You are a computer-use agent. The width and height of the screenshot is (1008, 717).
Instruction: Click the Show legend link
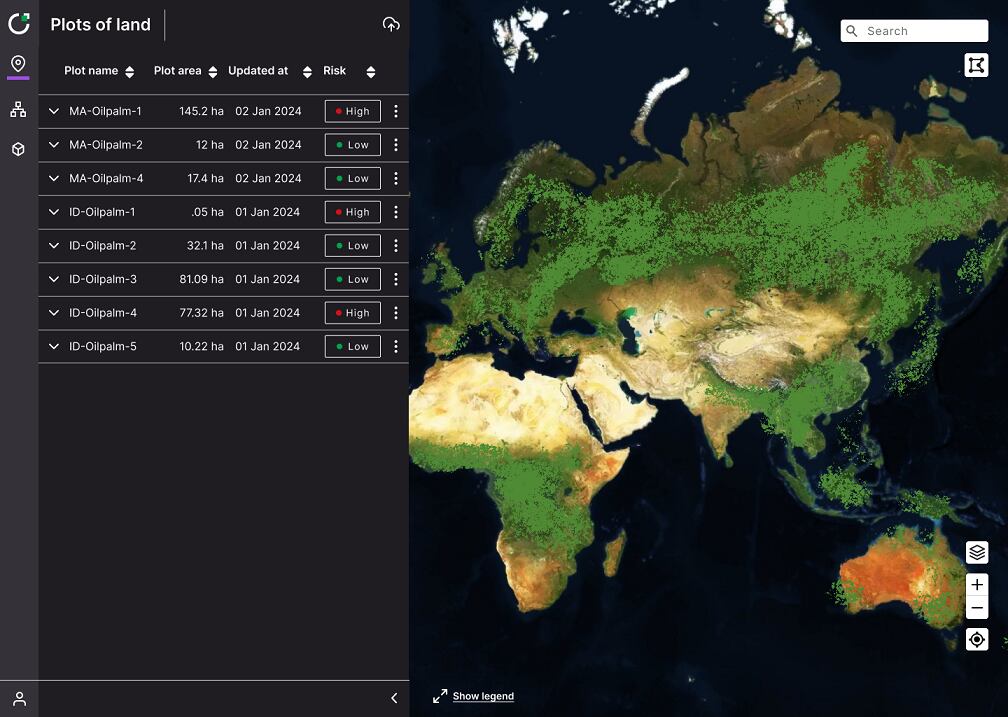tap(483, 696)
